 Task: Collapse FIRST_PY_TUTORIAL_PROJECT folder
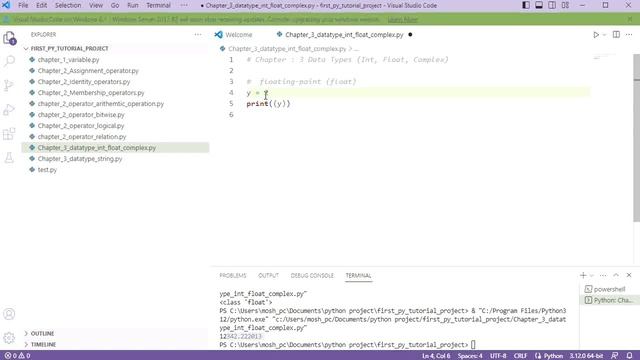click(x=69, y=49)
